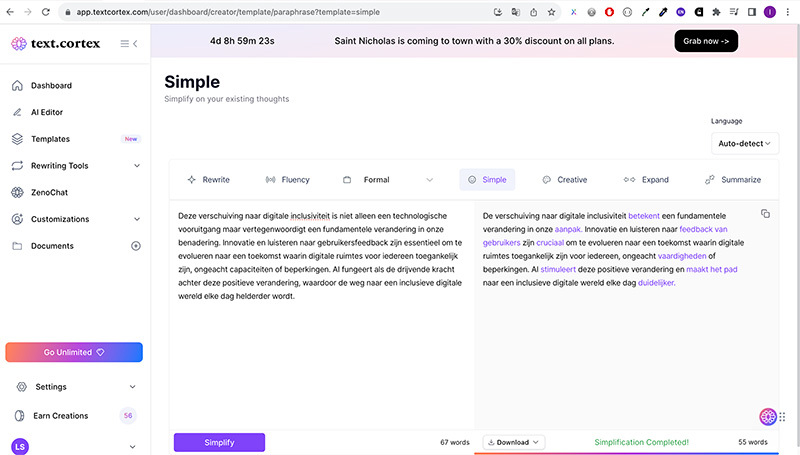Viewport: 800px width, 455px height.
Task: Click the Go Unlimited gradient button
Action: [x=74, y=352]
